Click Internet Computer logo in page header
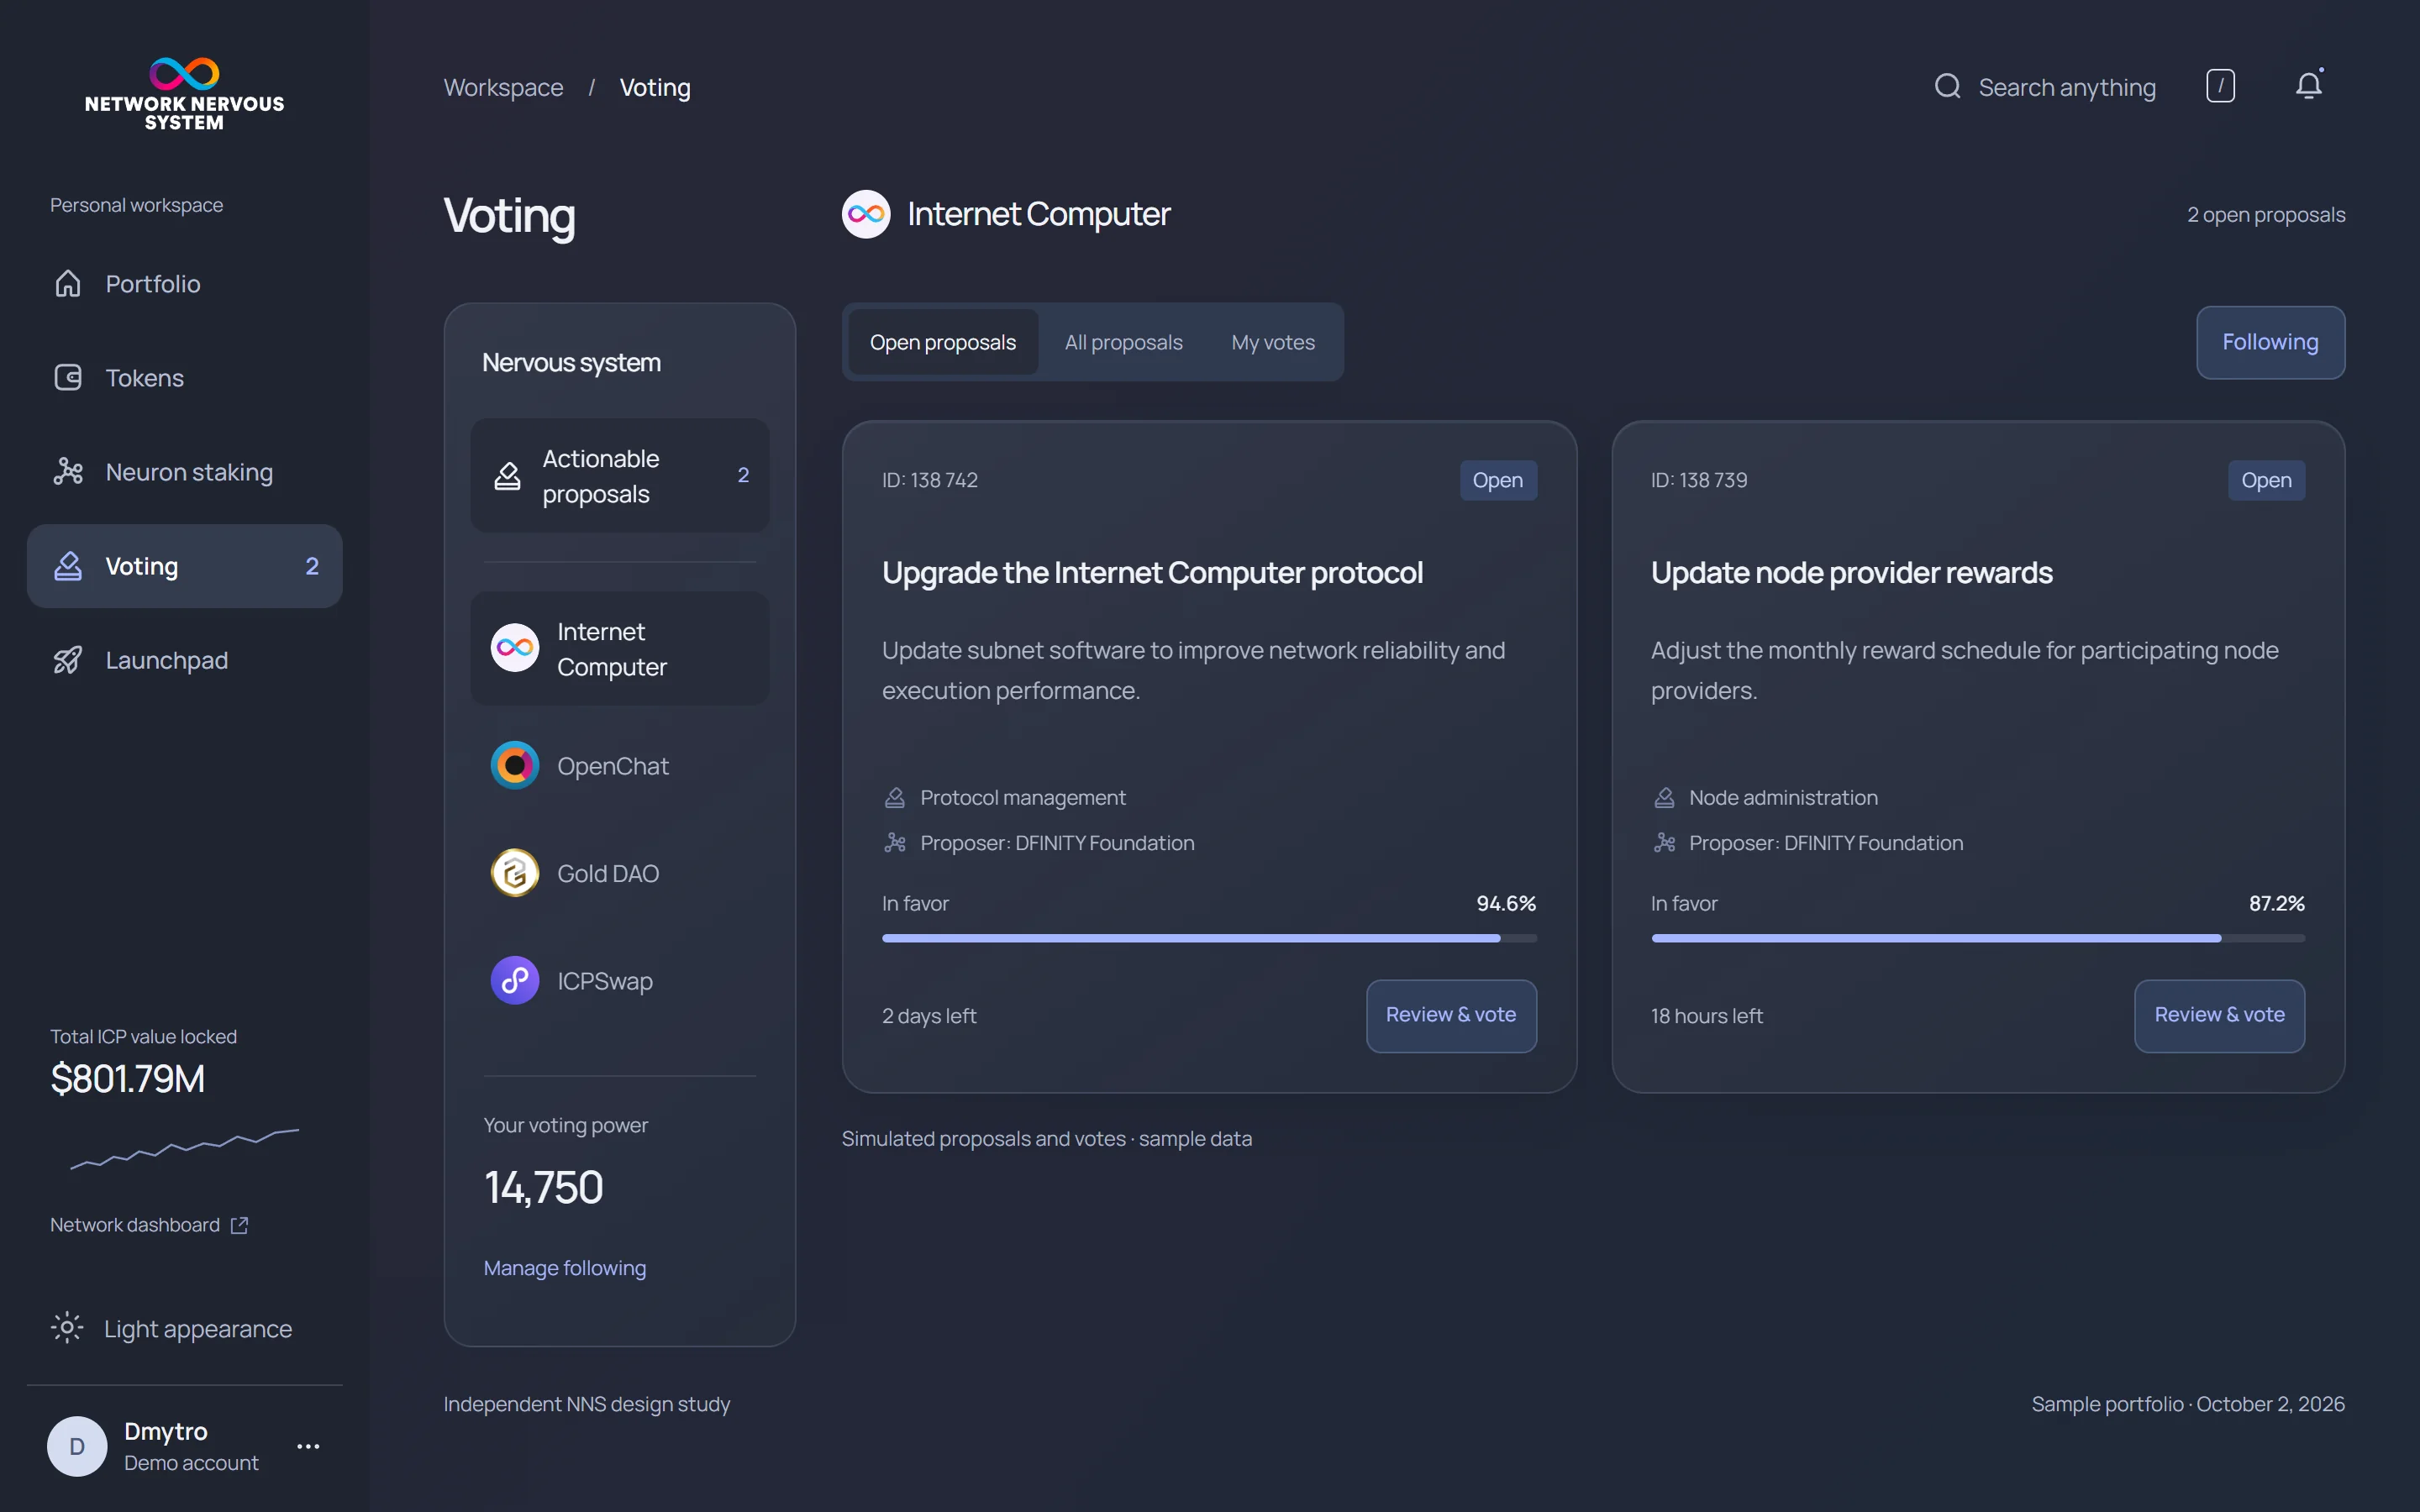2420x1512 pixels. point(866,214)
